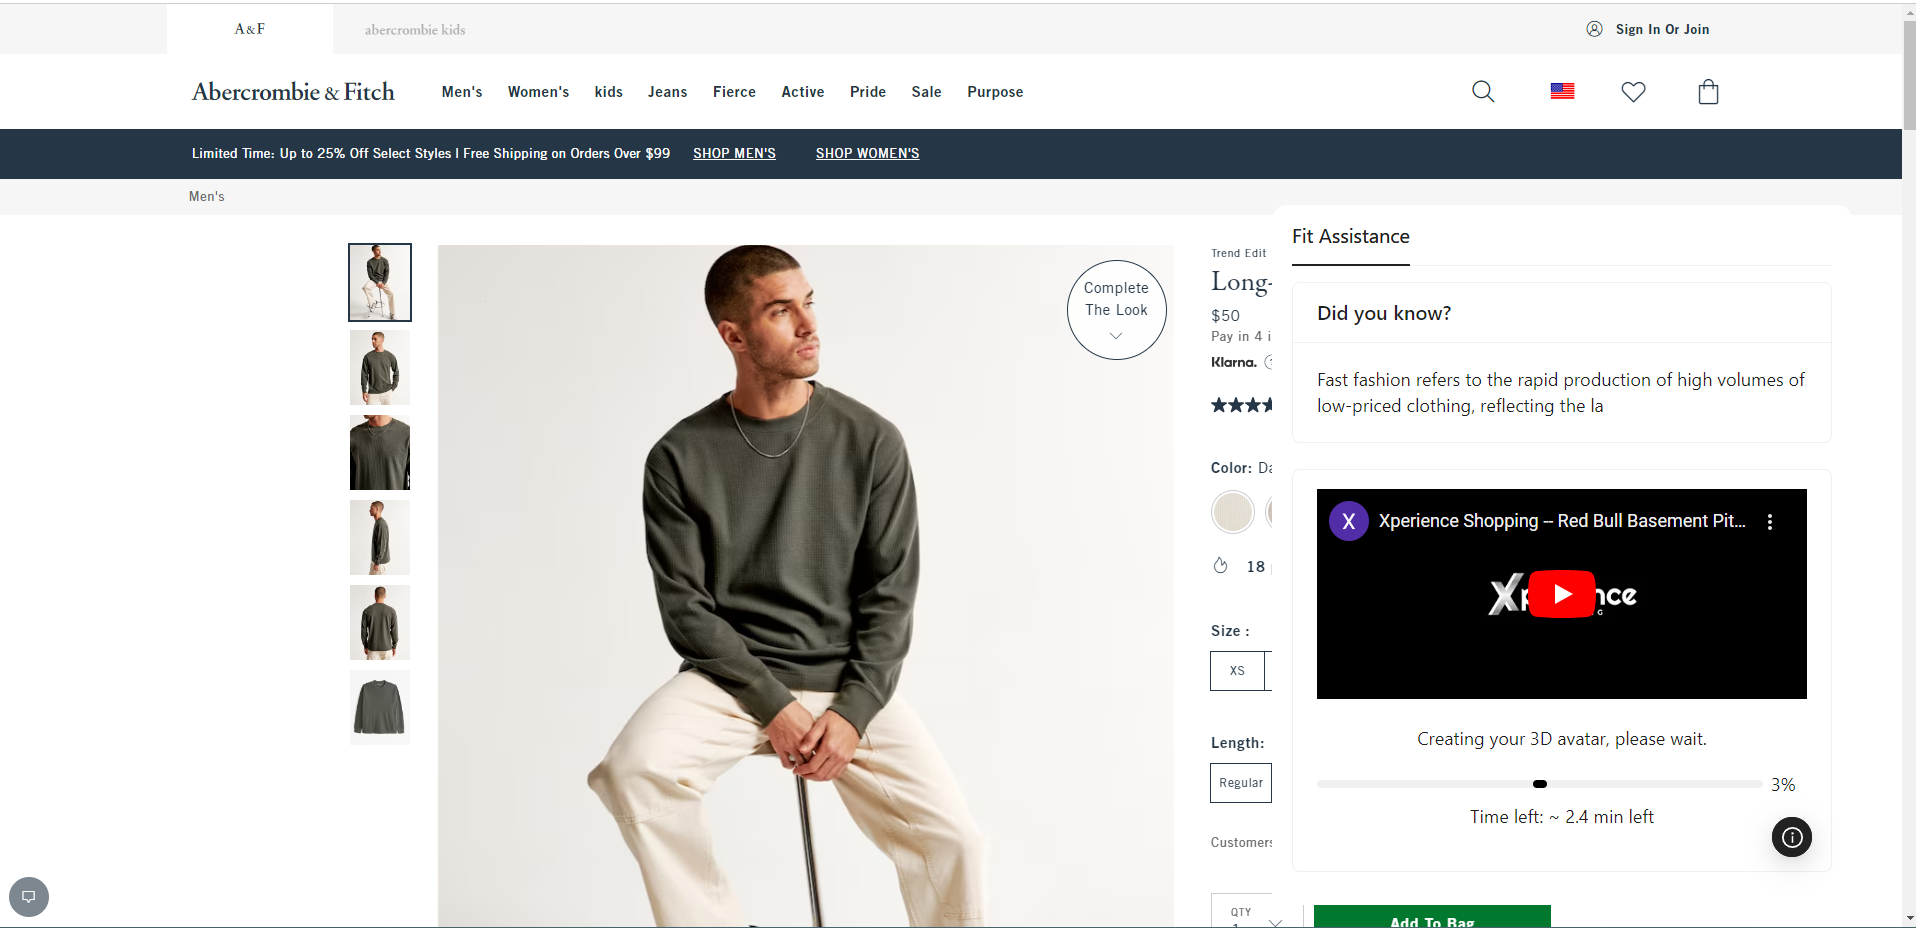Click the main product image
This screenshot has width=1916, height=928.
point(805,586)
